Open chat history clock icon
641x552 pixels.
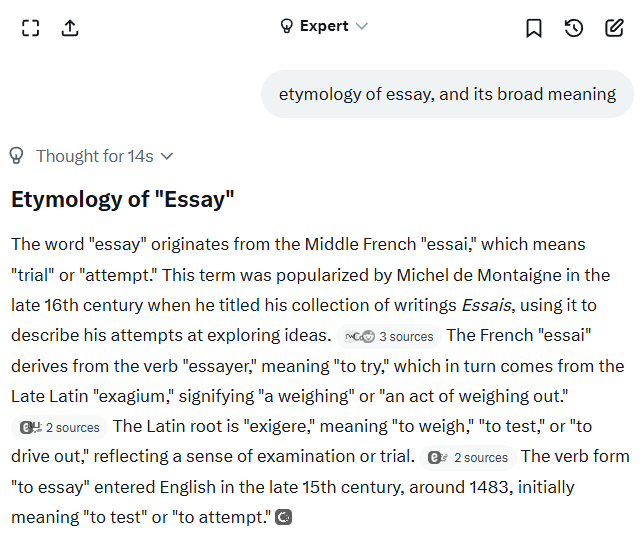click(x=574, y=28)
